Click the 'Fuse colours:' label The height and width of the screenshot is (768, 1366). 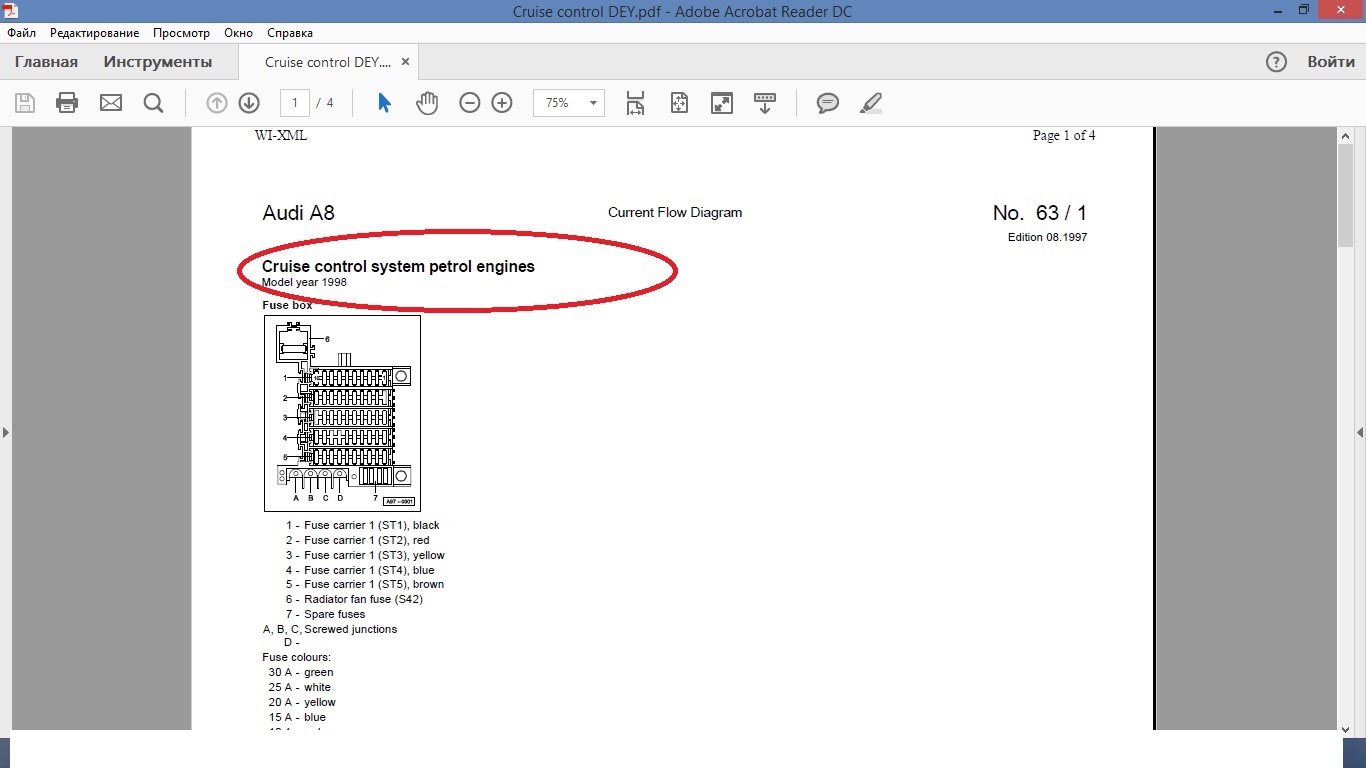point(296,657)
